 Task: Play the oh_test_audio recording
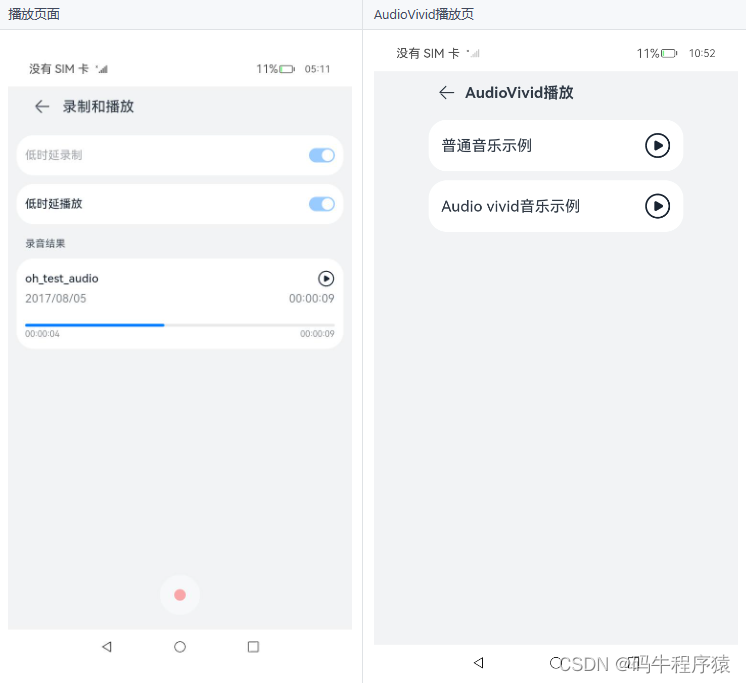tap(326, 278)
